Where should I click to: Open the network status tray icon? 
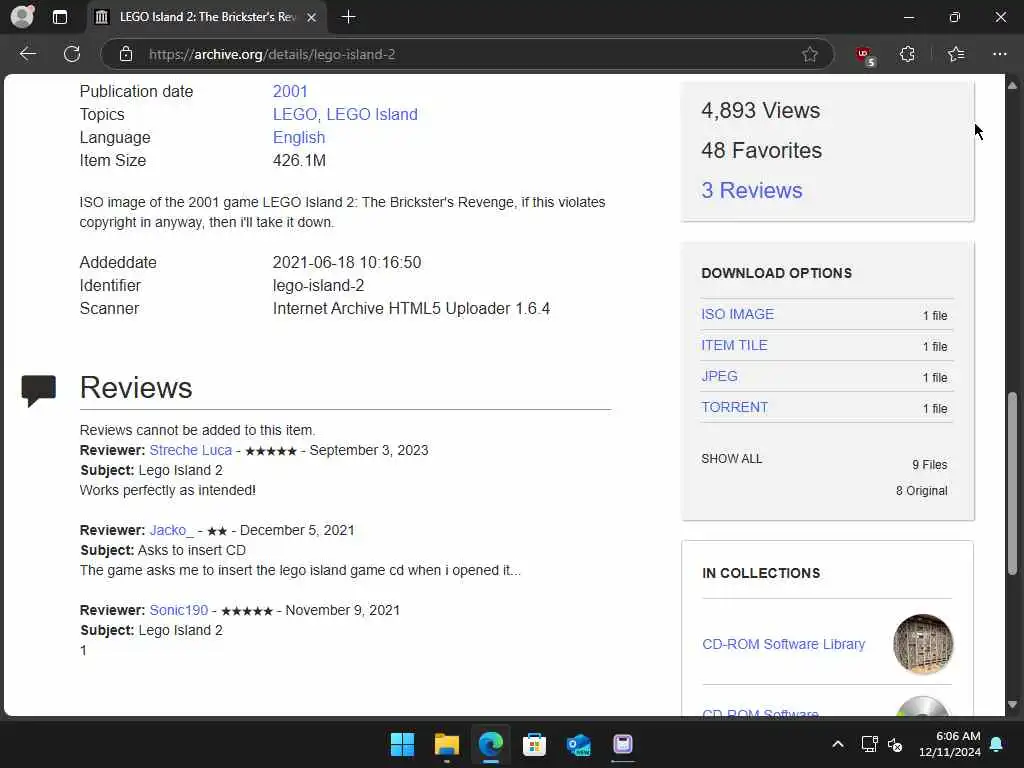click(x=869, y=744)
